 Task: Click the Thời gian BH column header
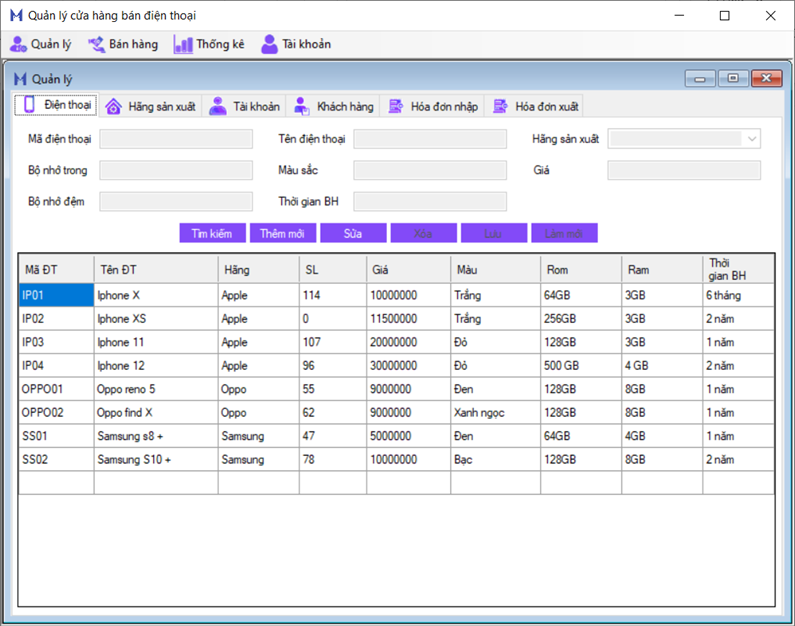pos(738,270)
